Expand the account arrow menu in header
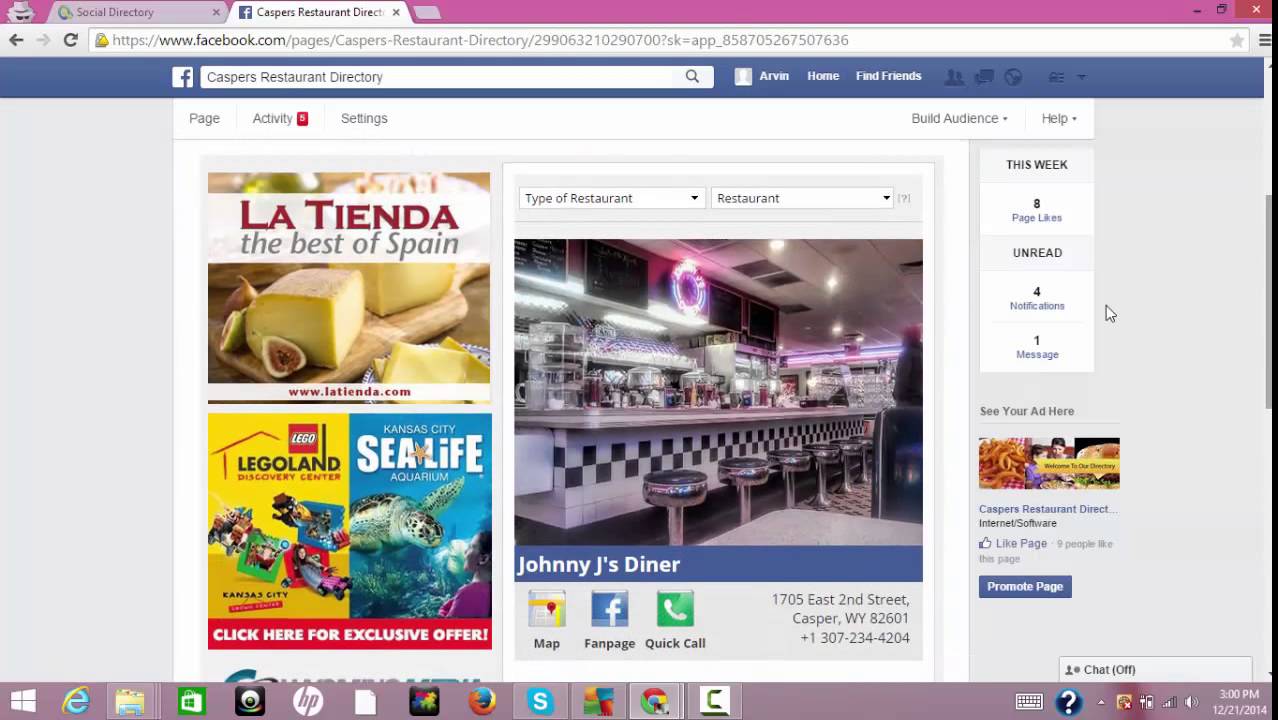This screenshot has height=720, width=1278. [x=1081, y=77]
